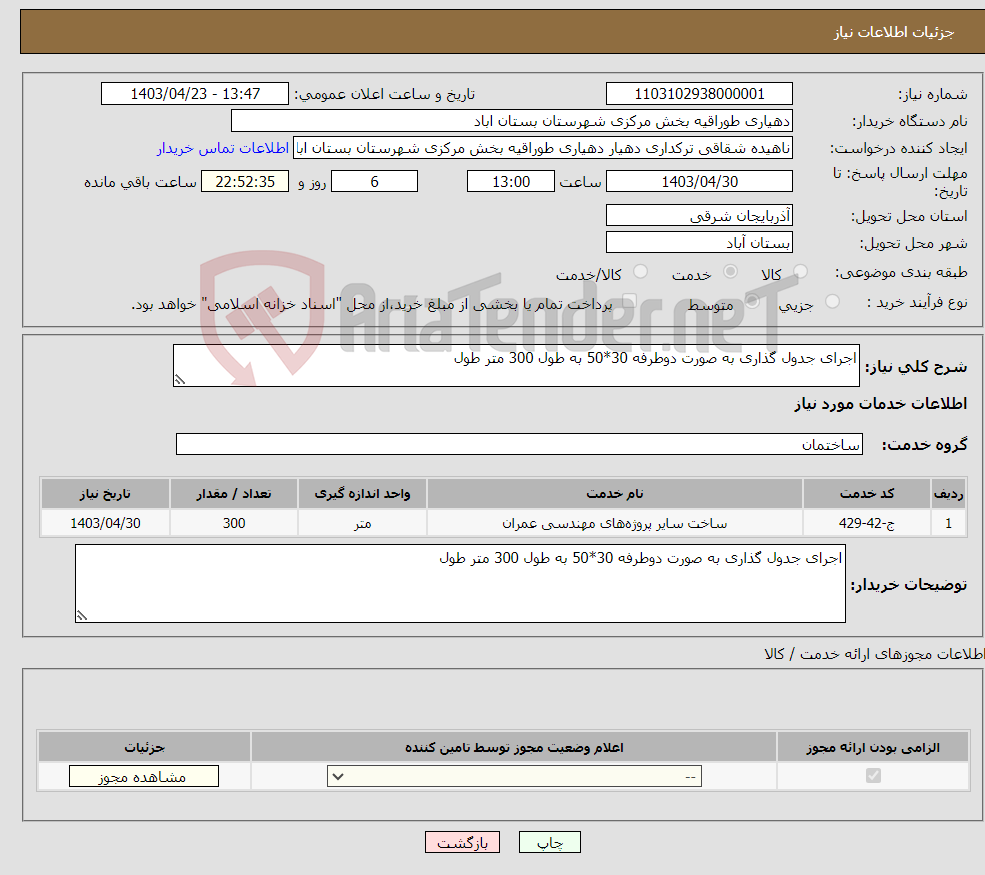Viewport: 985px width, 875px height.
Task: Click the buyer organization name field
Action: (512, 121)
